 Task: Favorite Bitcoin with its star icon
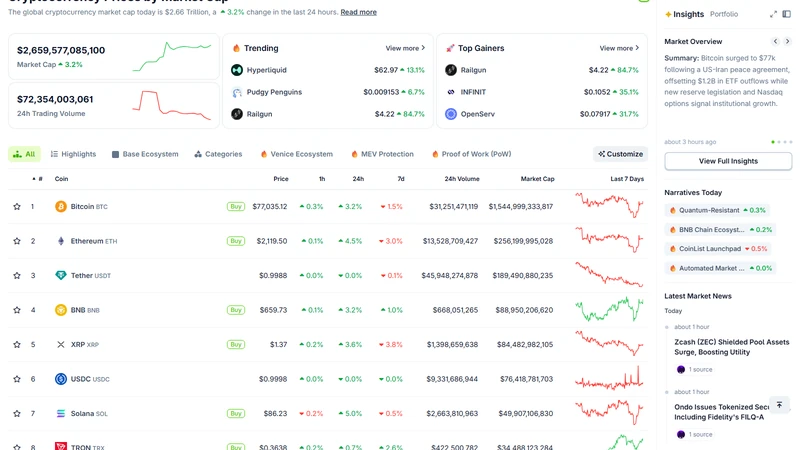tap(17, 207)
